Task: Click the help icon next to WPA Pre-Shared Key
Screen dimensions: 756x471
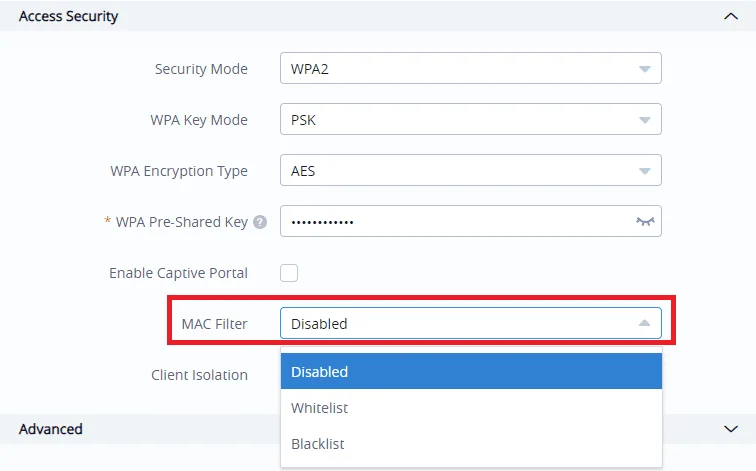Action: 260,222
